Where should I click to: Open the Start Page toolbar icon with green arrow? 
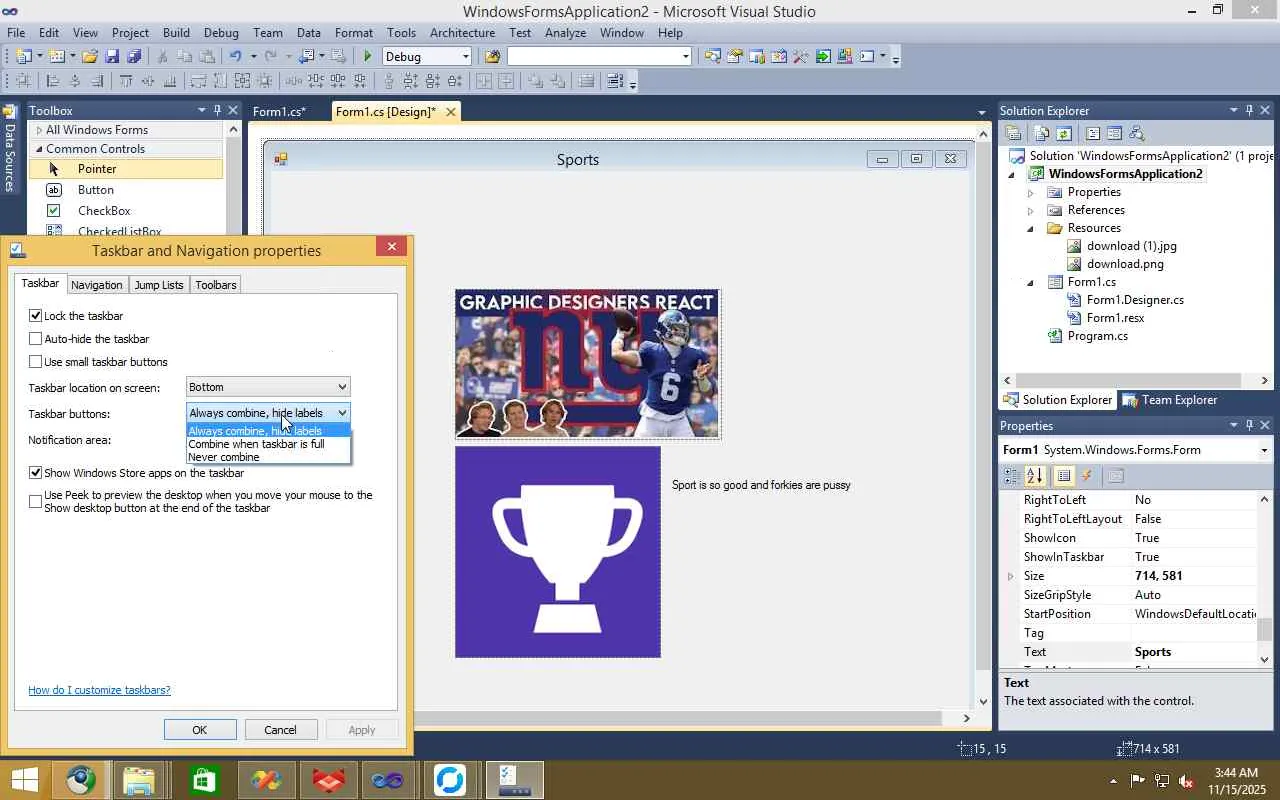[823, 57]
